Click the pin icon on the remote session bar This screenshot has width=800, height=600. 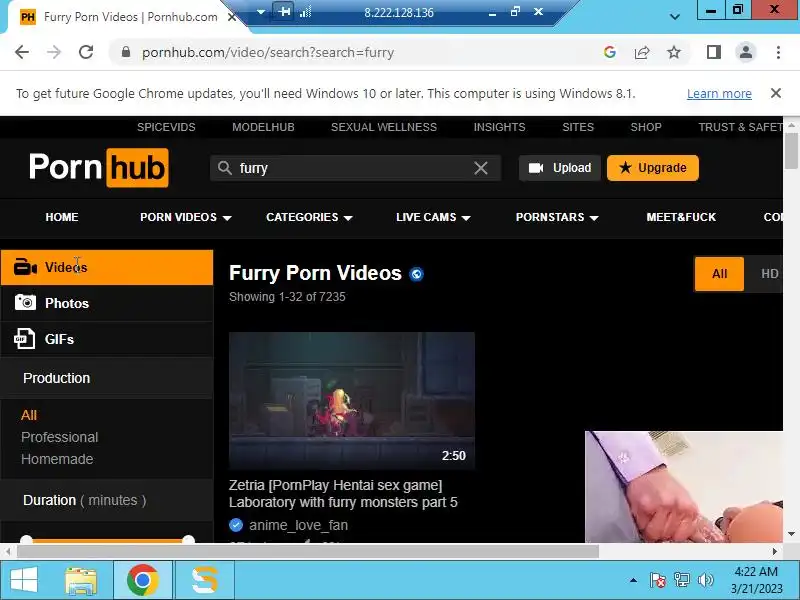point(285,11)
